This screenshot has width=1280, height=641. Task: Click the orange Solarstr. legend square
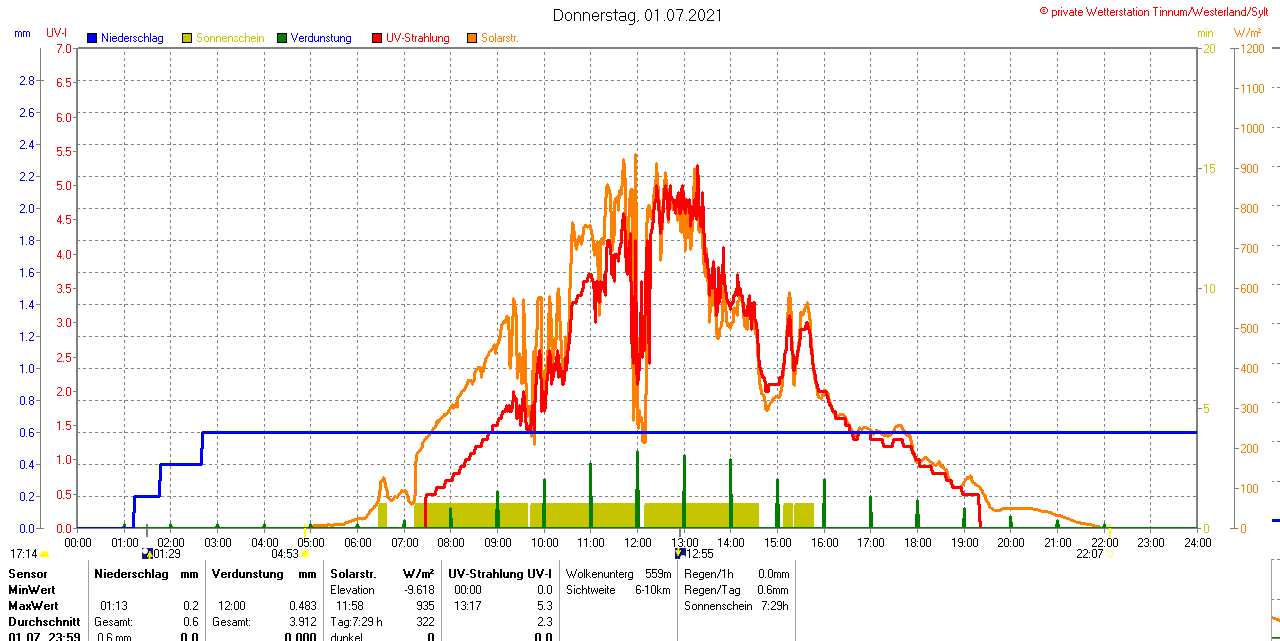click(x=472, y=38)
